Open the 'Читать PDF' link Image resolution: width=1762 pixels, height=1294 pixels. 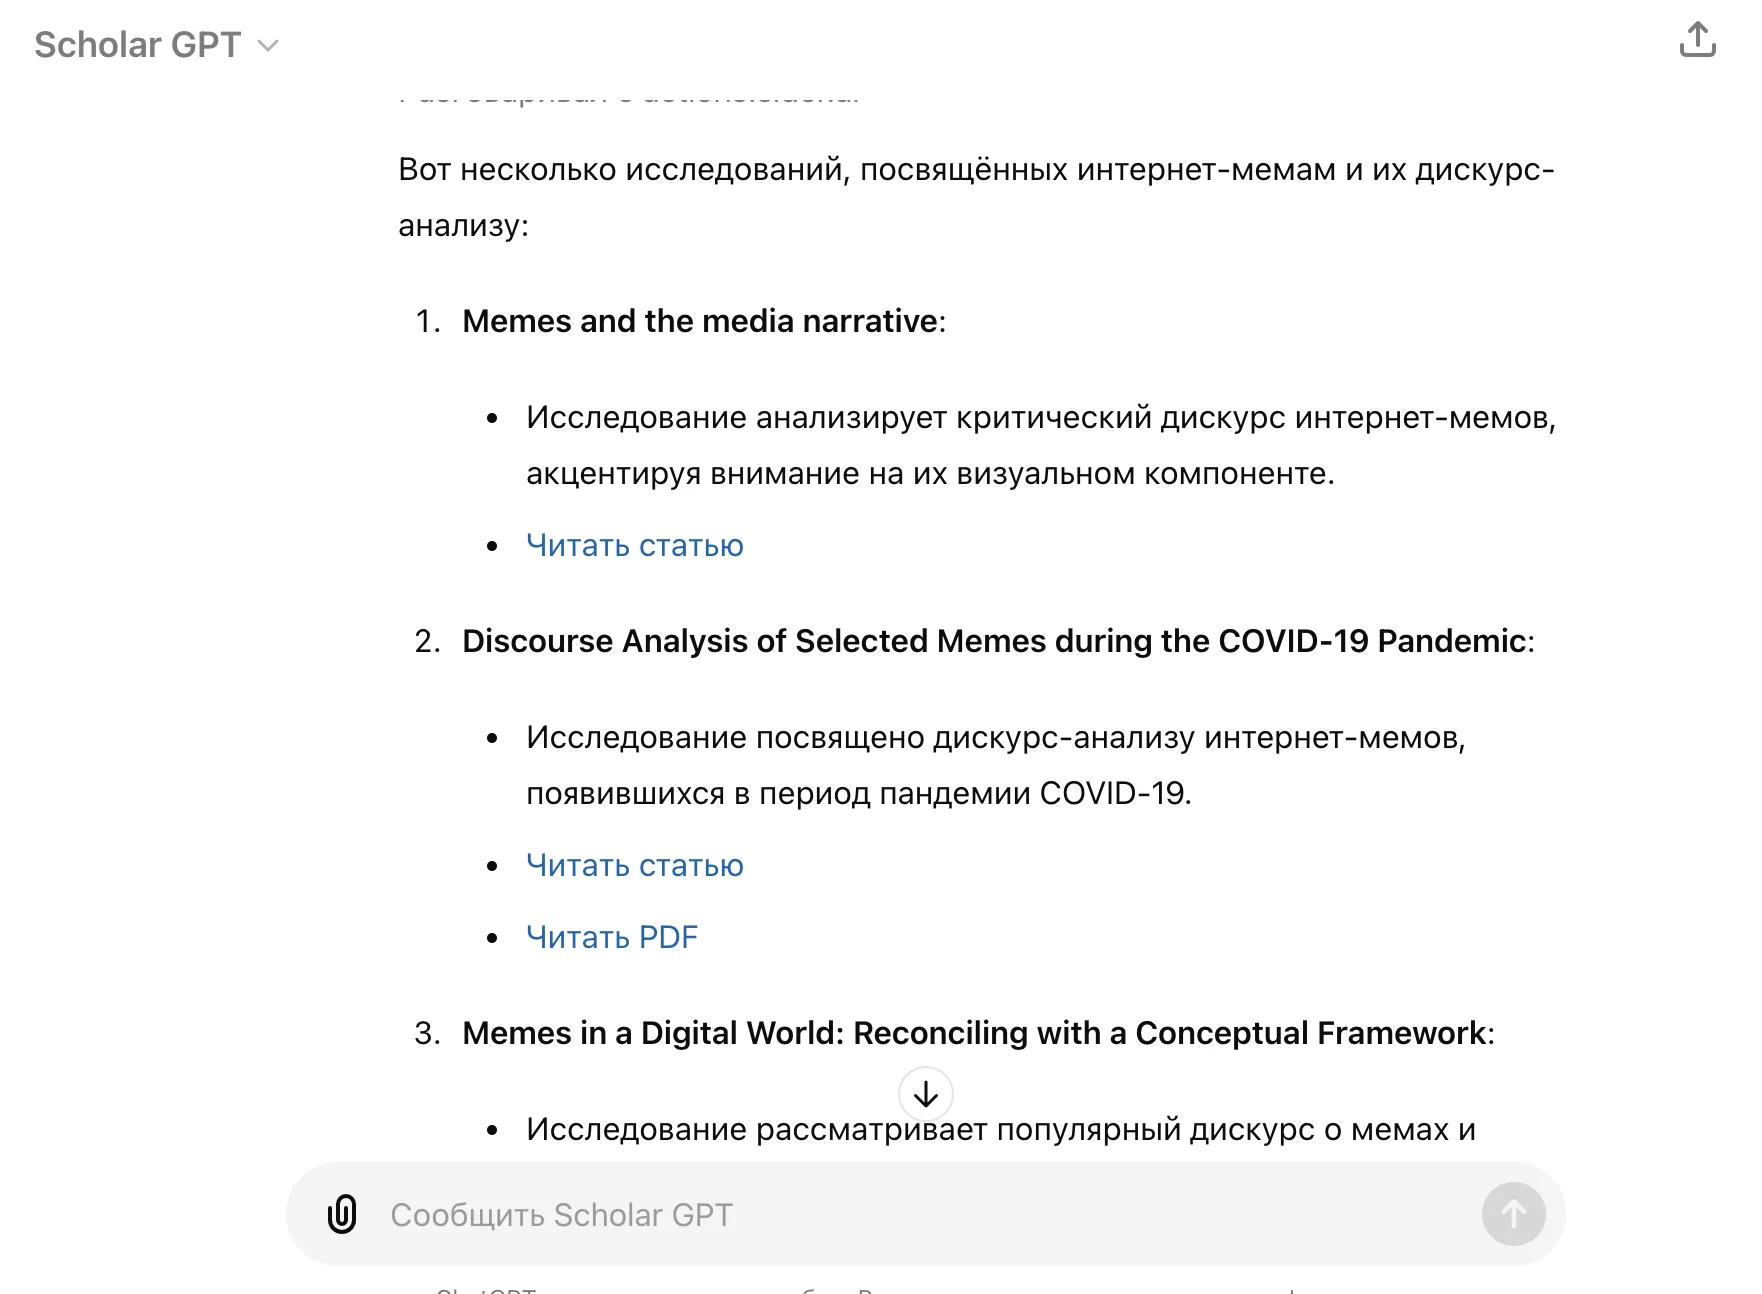(611, 938)
